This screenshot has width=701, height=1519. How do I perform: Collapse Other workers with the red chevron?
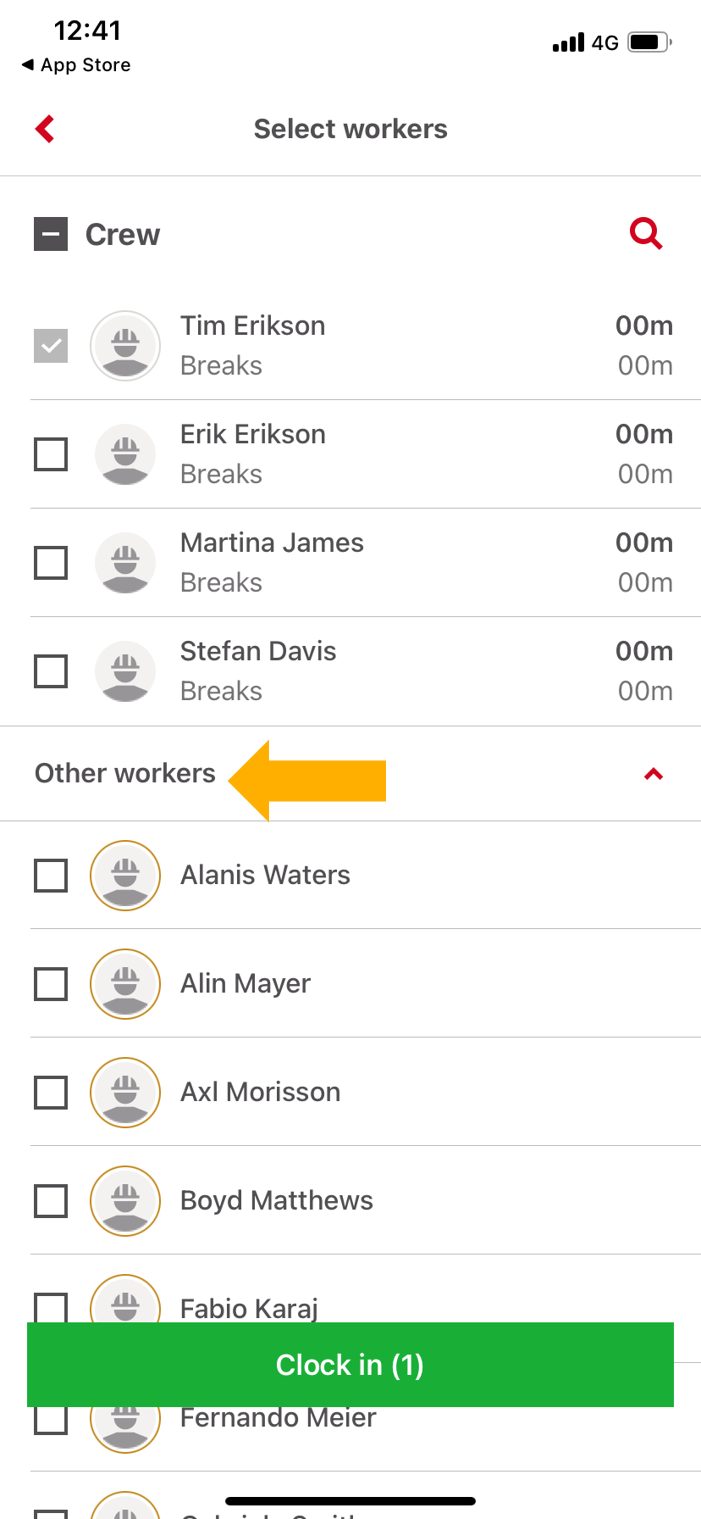point(653,773)
